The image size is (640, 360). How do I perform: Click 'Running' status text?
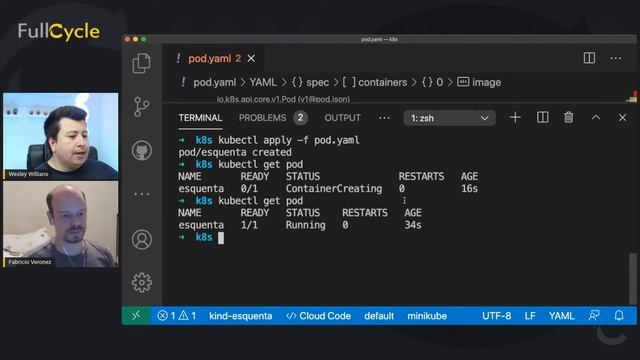point(305,225)
